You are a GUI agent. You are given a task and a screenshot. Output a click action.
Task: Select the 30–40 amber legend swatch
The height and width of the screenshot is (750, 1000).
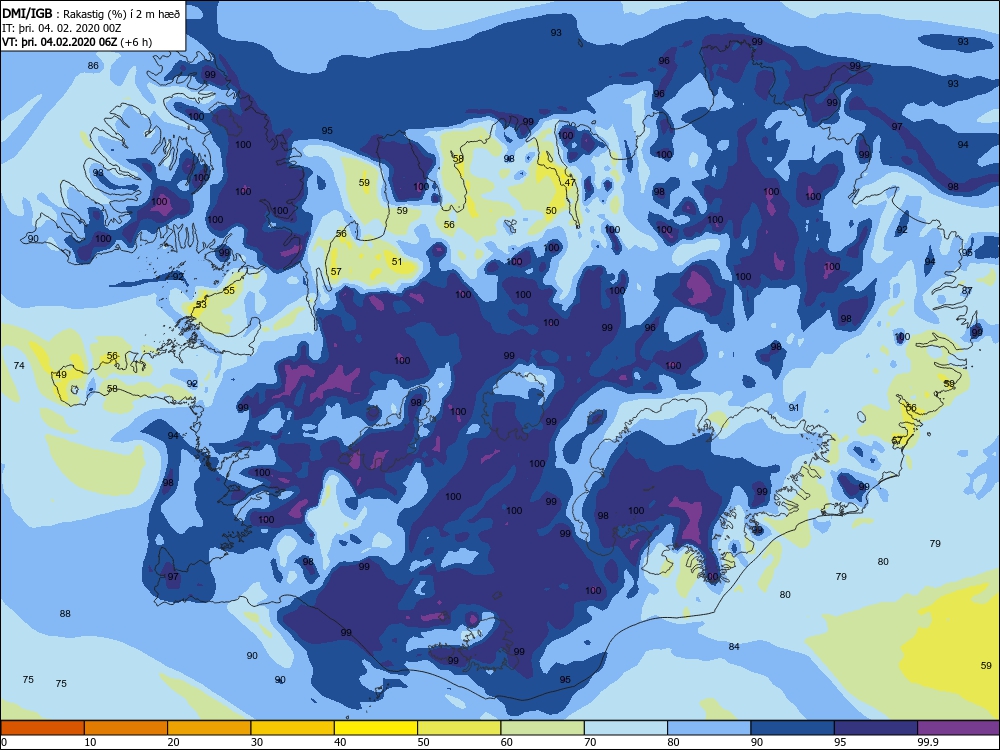pyautogui.click(x=293, y=728)
